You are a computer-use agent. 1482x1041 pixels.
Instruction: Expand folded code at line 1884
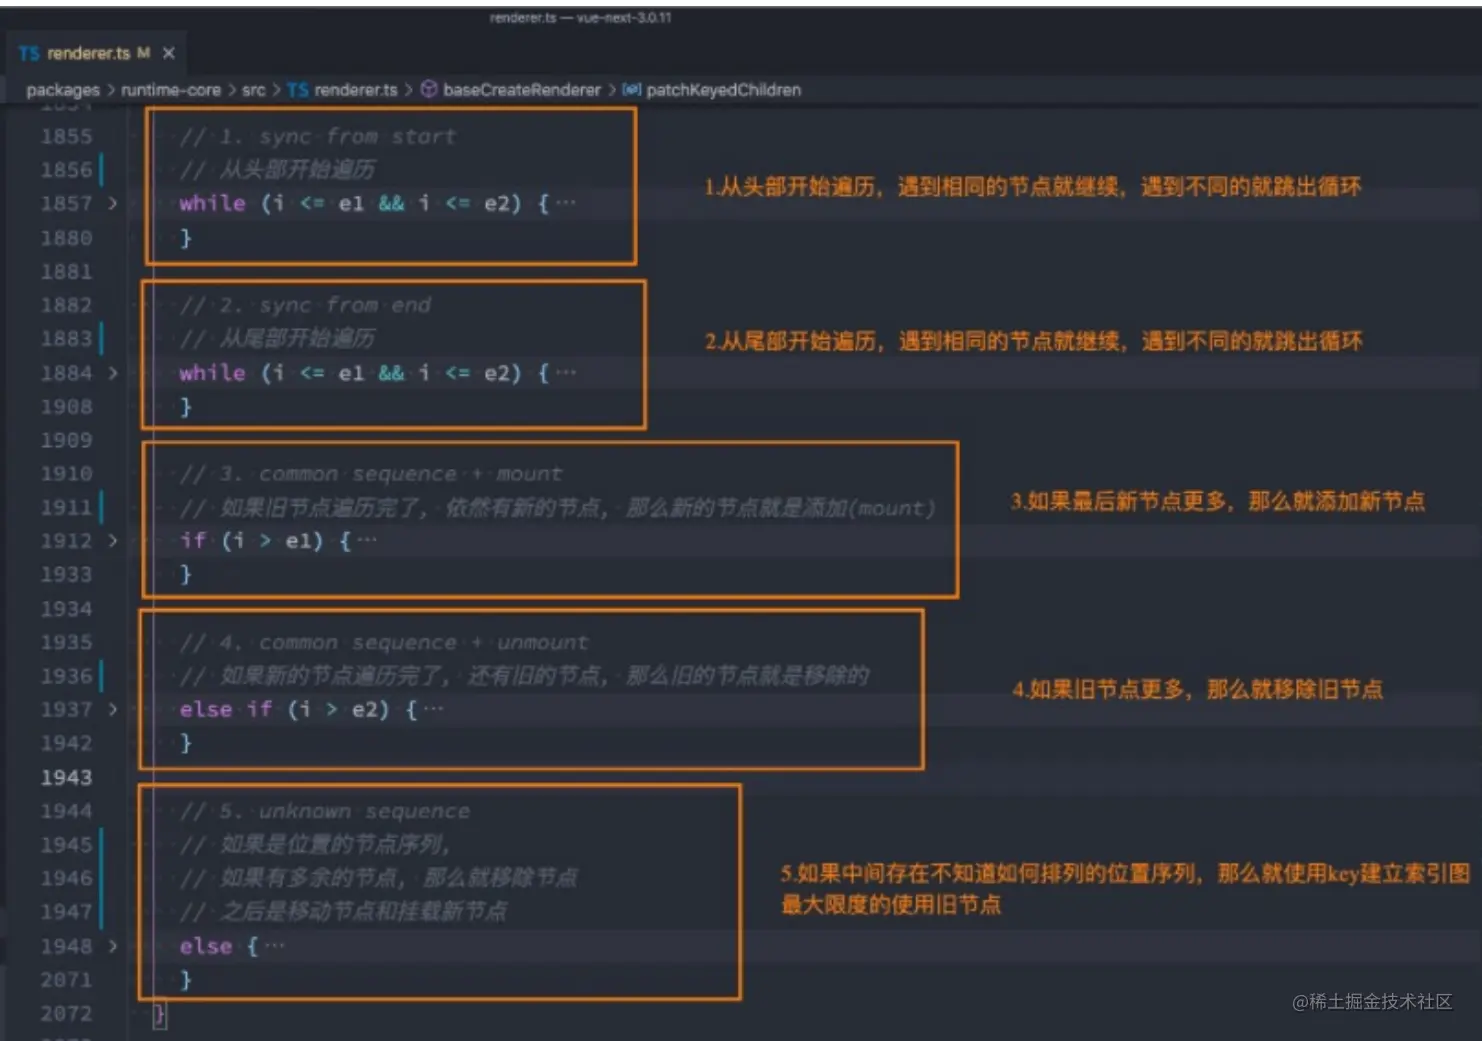pyautogui.click(x=112, y=373)
